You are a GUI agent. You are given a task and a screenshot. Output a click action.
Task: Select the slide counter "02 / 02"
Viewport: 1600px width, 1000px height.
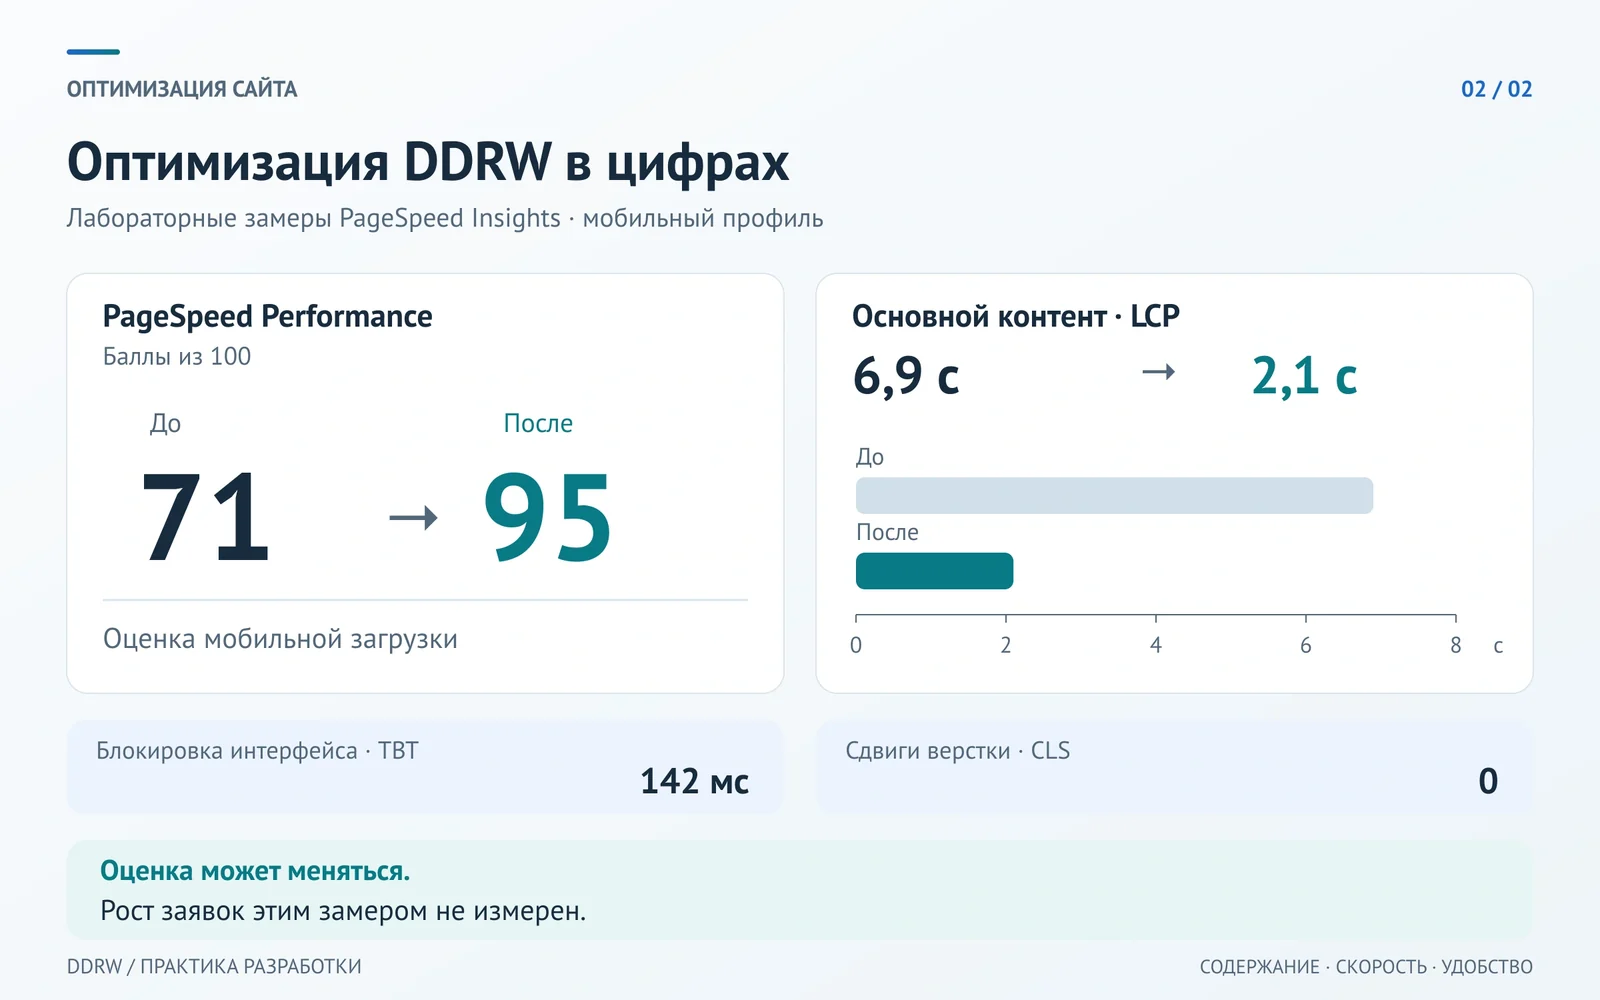[x=1496, y=89]
